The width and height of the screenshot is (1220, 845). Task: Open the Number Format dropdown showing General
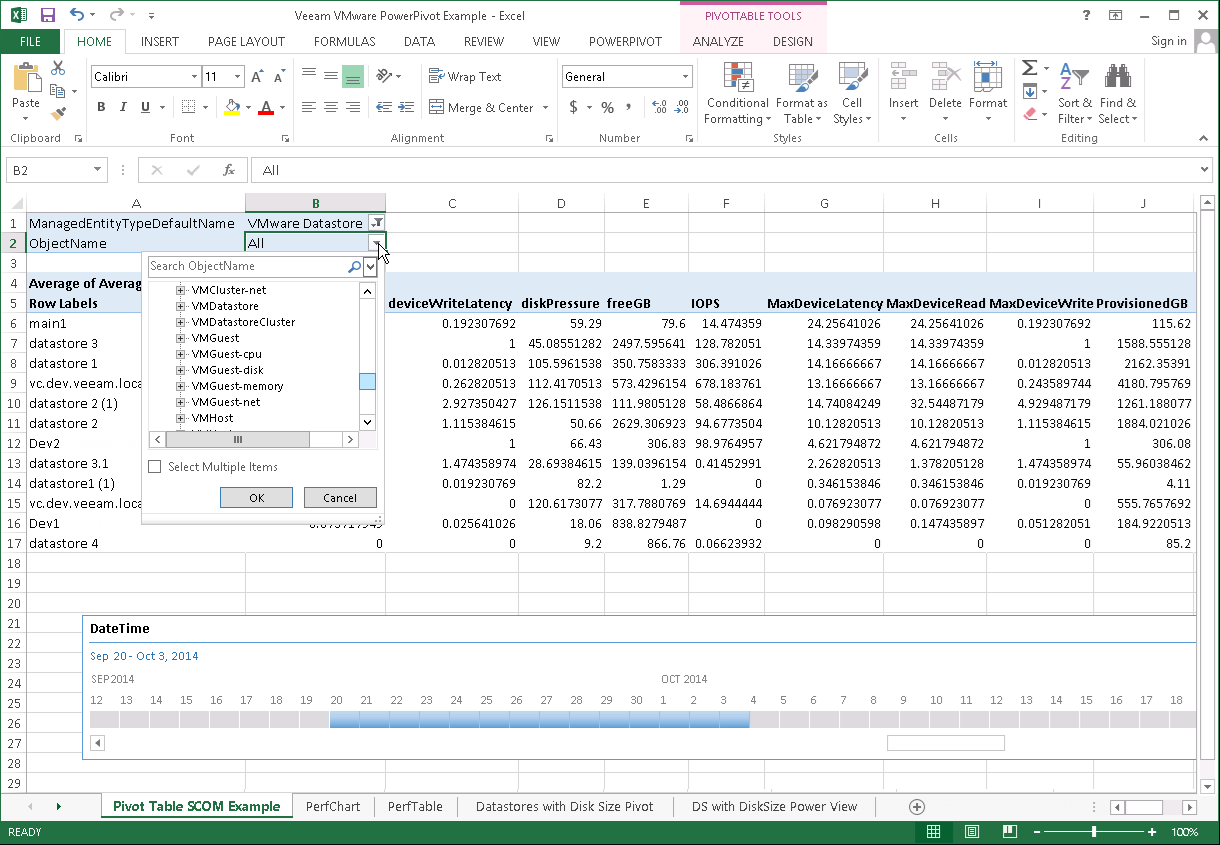[685, 77]
